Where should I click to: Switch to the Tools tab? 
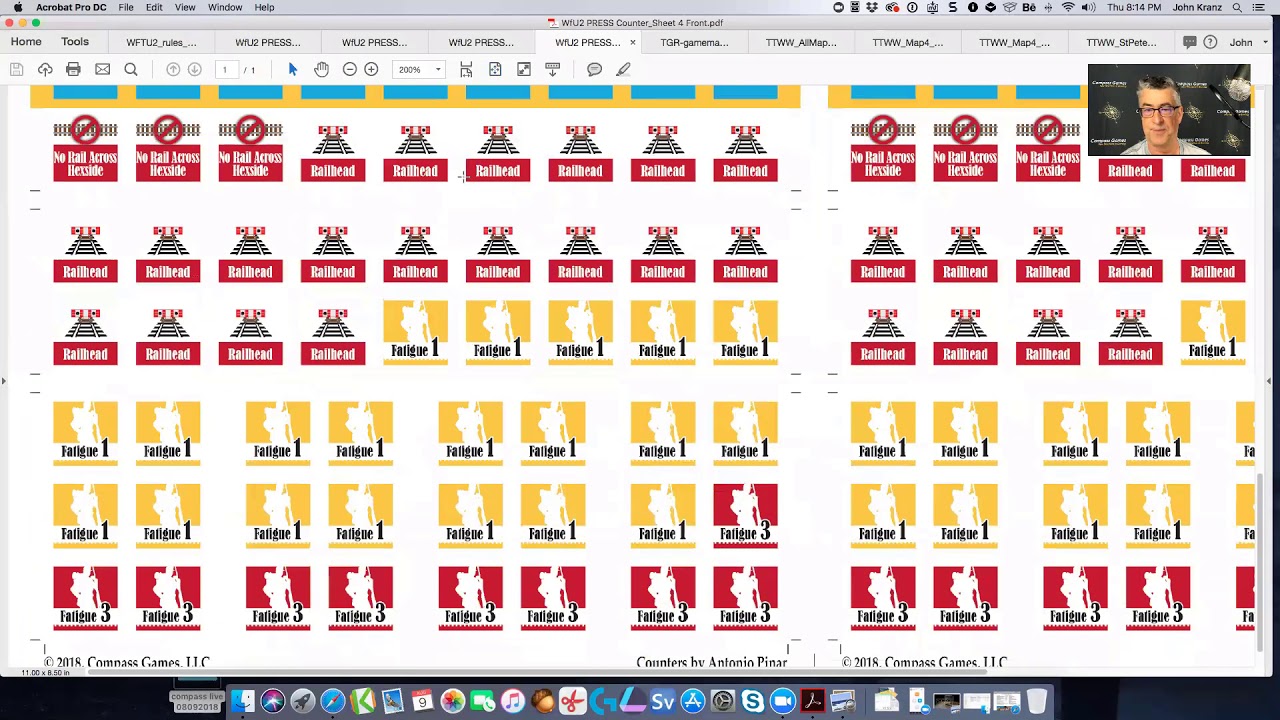(75, 42)
